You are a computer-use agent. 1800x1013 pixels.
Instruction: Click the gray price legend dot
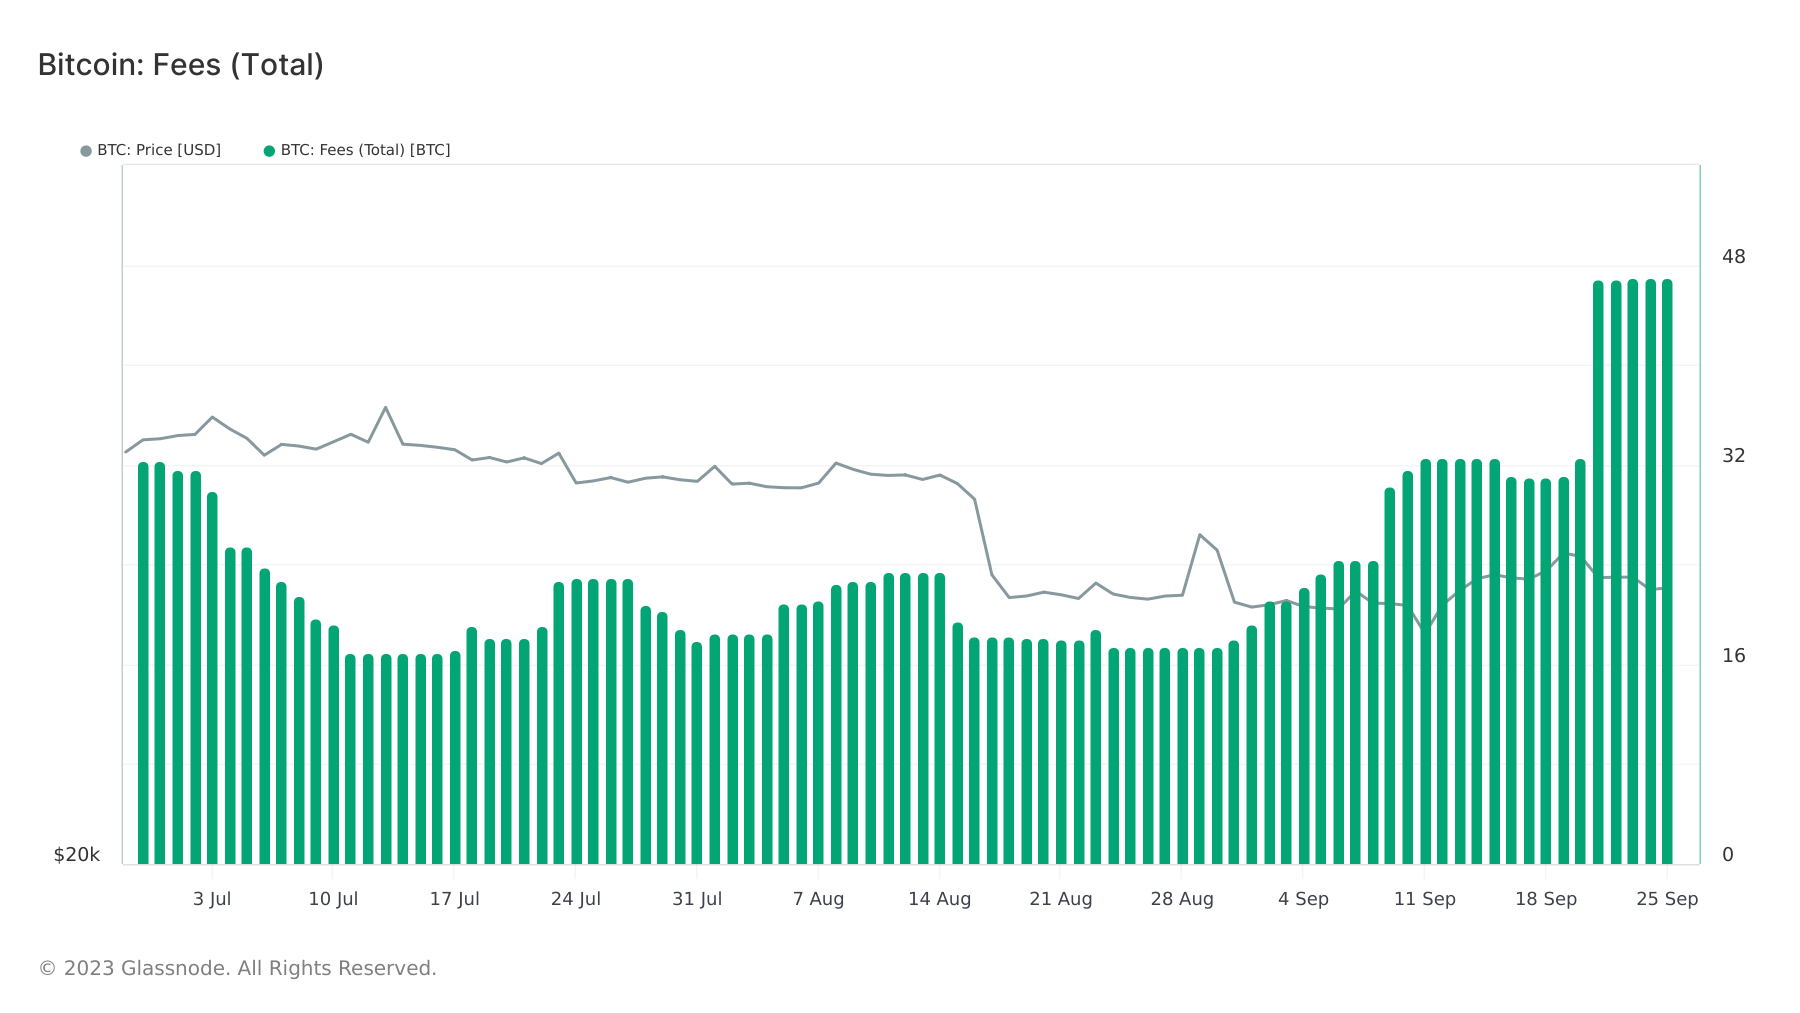pyautogui.click(x=86, y=151)
